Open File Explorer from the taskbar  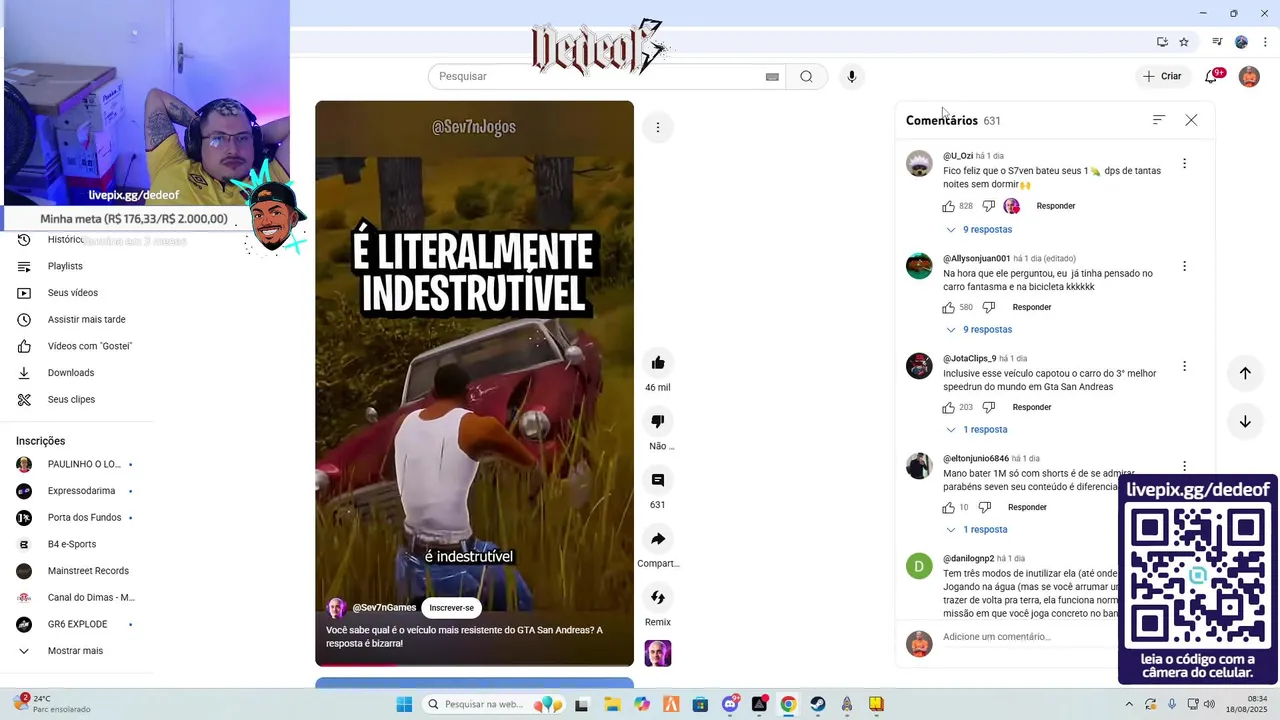tap(612, 704)
